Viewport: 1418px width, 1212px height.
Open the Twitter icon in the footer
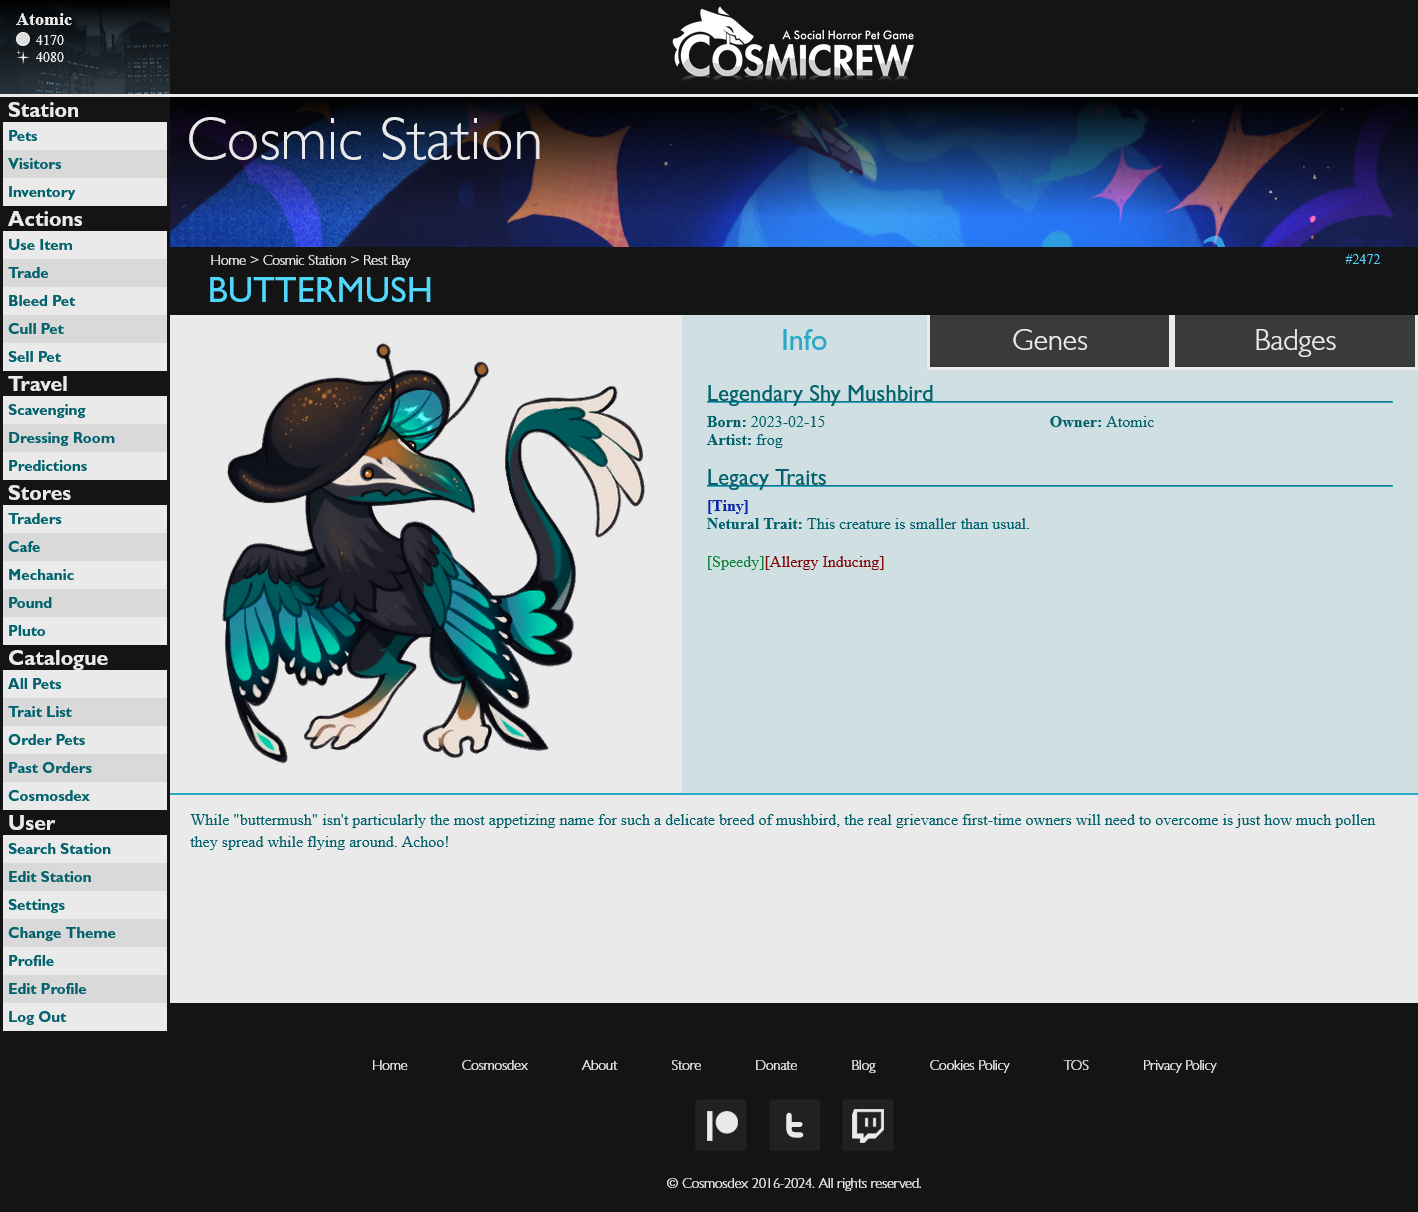794,1125
